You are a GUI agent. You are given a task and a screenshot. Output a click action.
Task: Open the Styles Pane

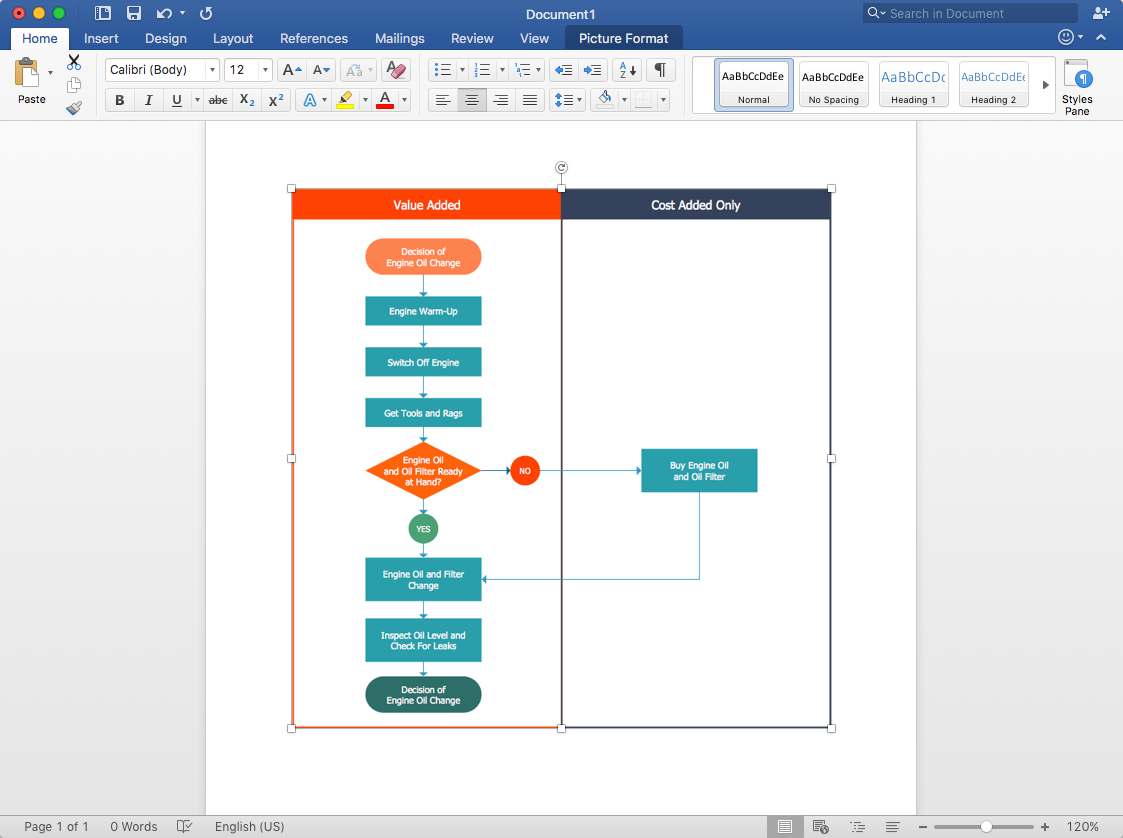1077,87
